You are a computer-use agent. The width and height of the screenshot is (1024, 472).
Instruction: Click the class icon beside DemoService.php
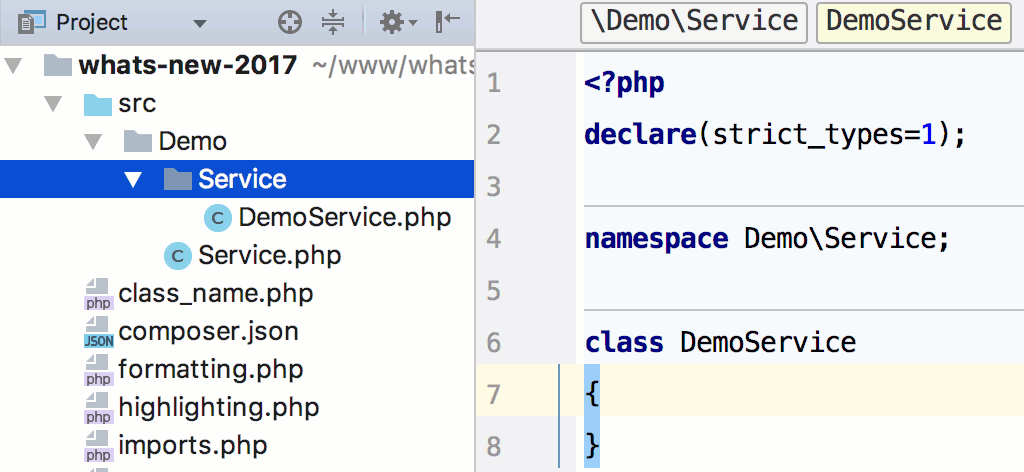(x=217, y=218)
